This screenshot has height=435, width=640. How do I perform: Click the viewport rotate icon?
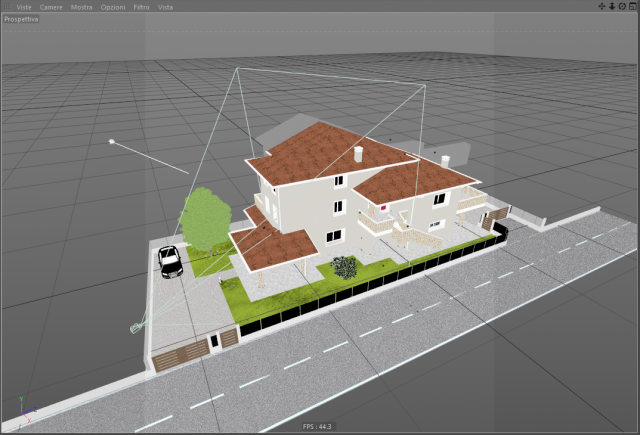pyautogui.click(x=622, y=6)
